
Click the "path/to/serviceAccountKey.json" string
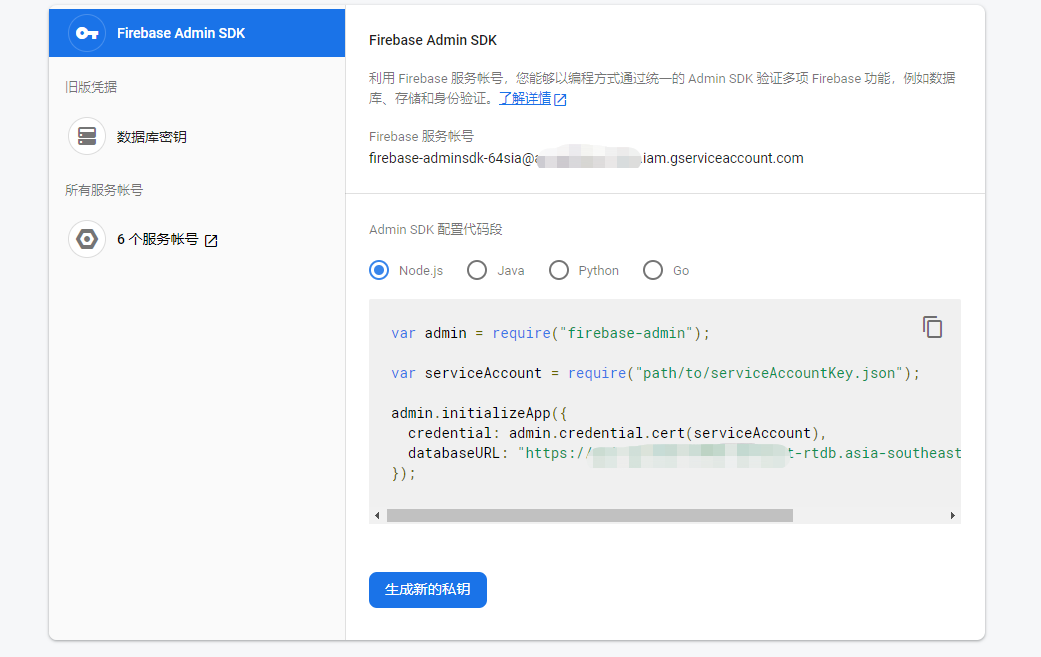[769, 373]
